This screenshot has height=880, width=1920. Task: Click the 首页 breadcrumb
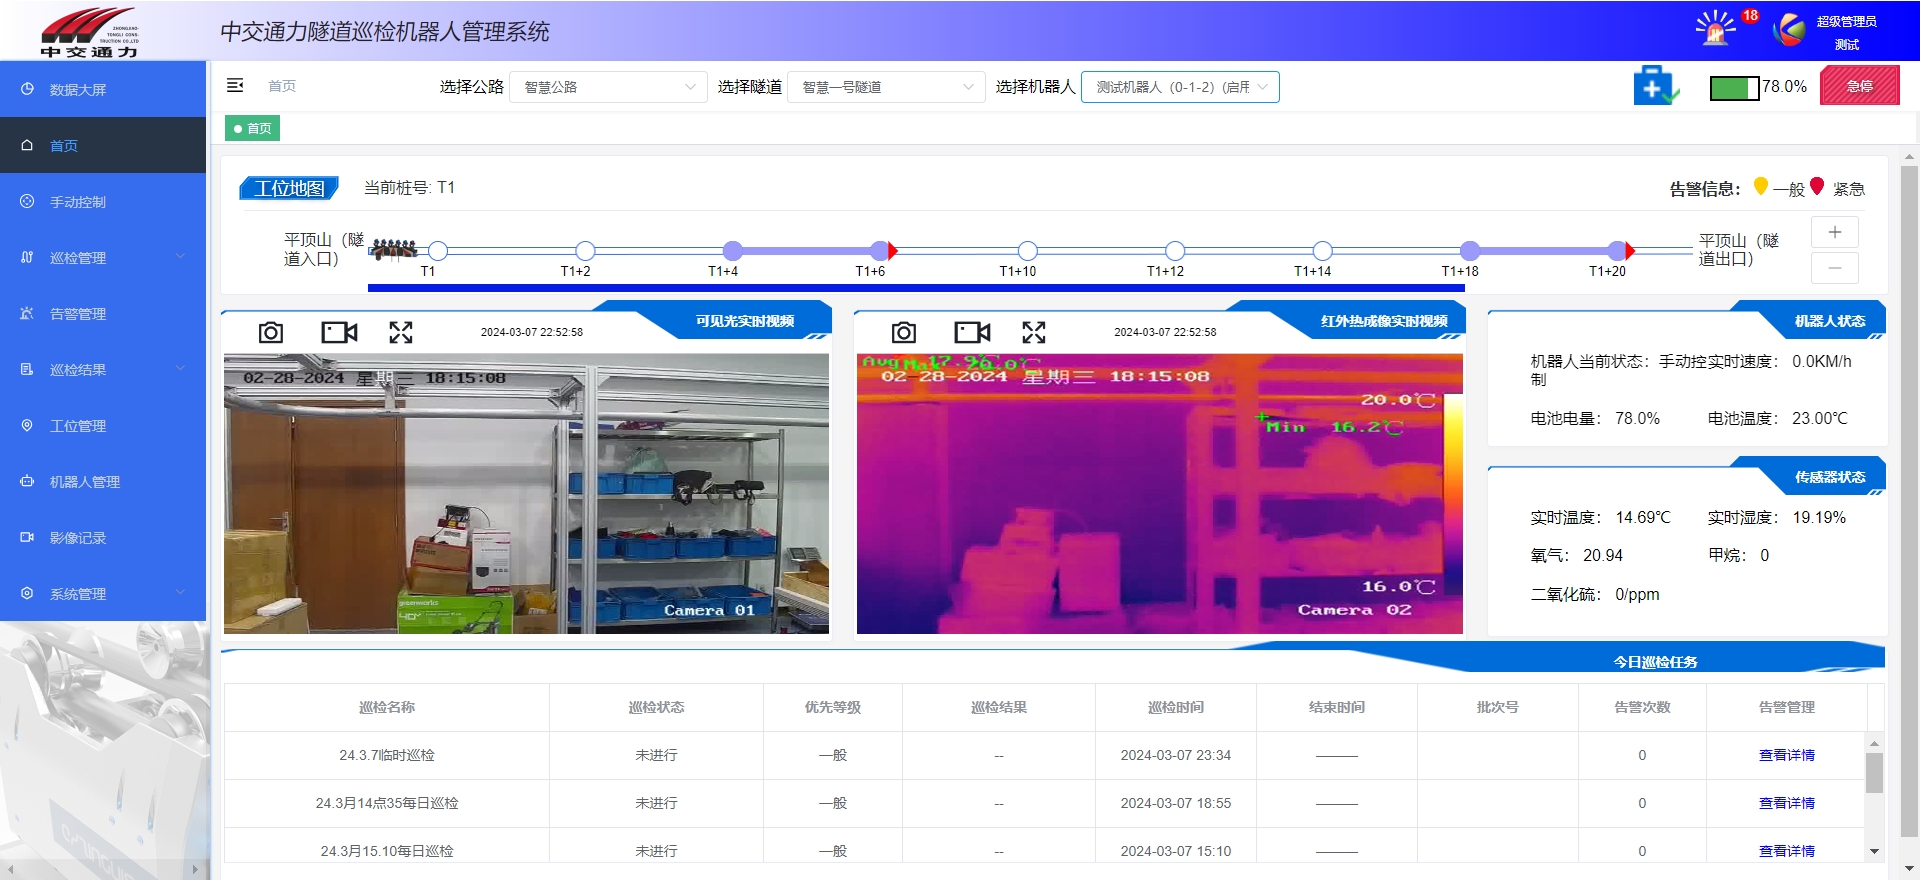click(x=282, y=86)
